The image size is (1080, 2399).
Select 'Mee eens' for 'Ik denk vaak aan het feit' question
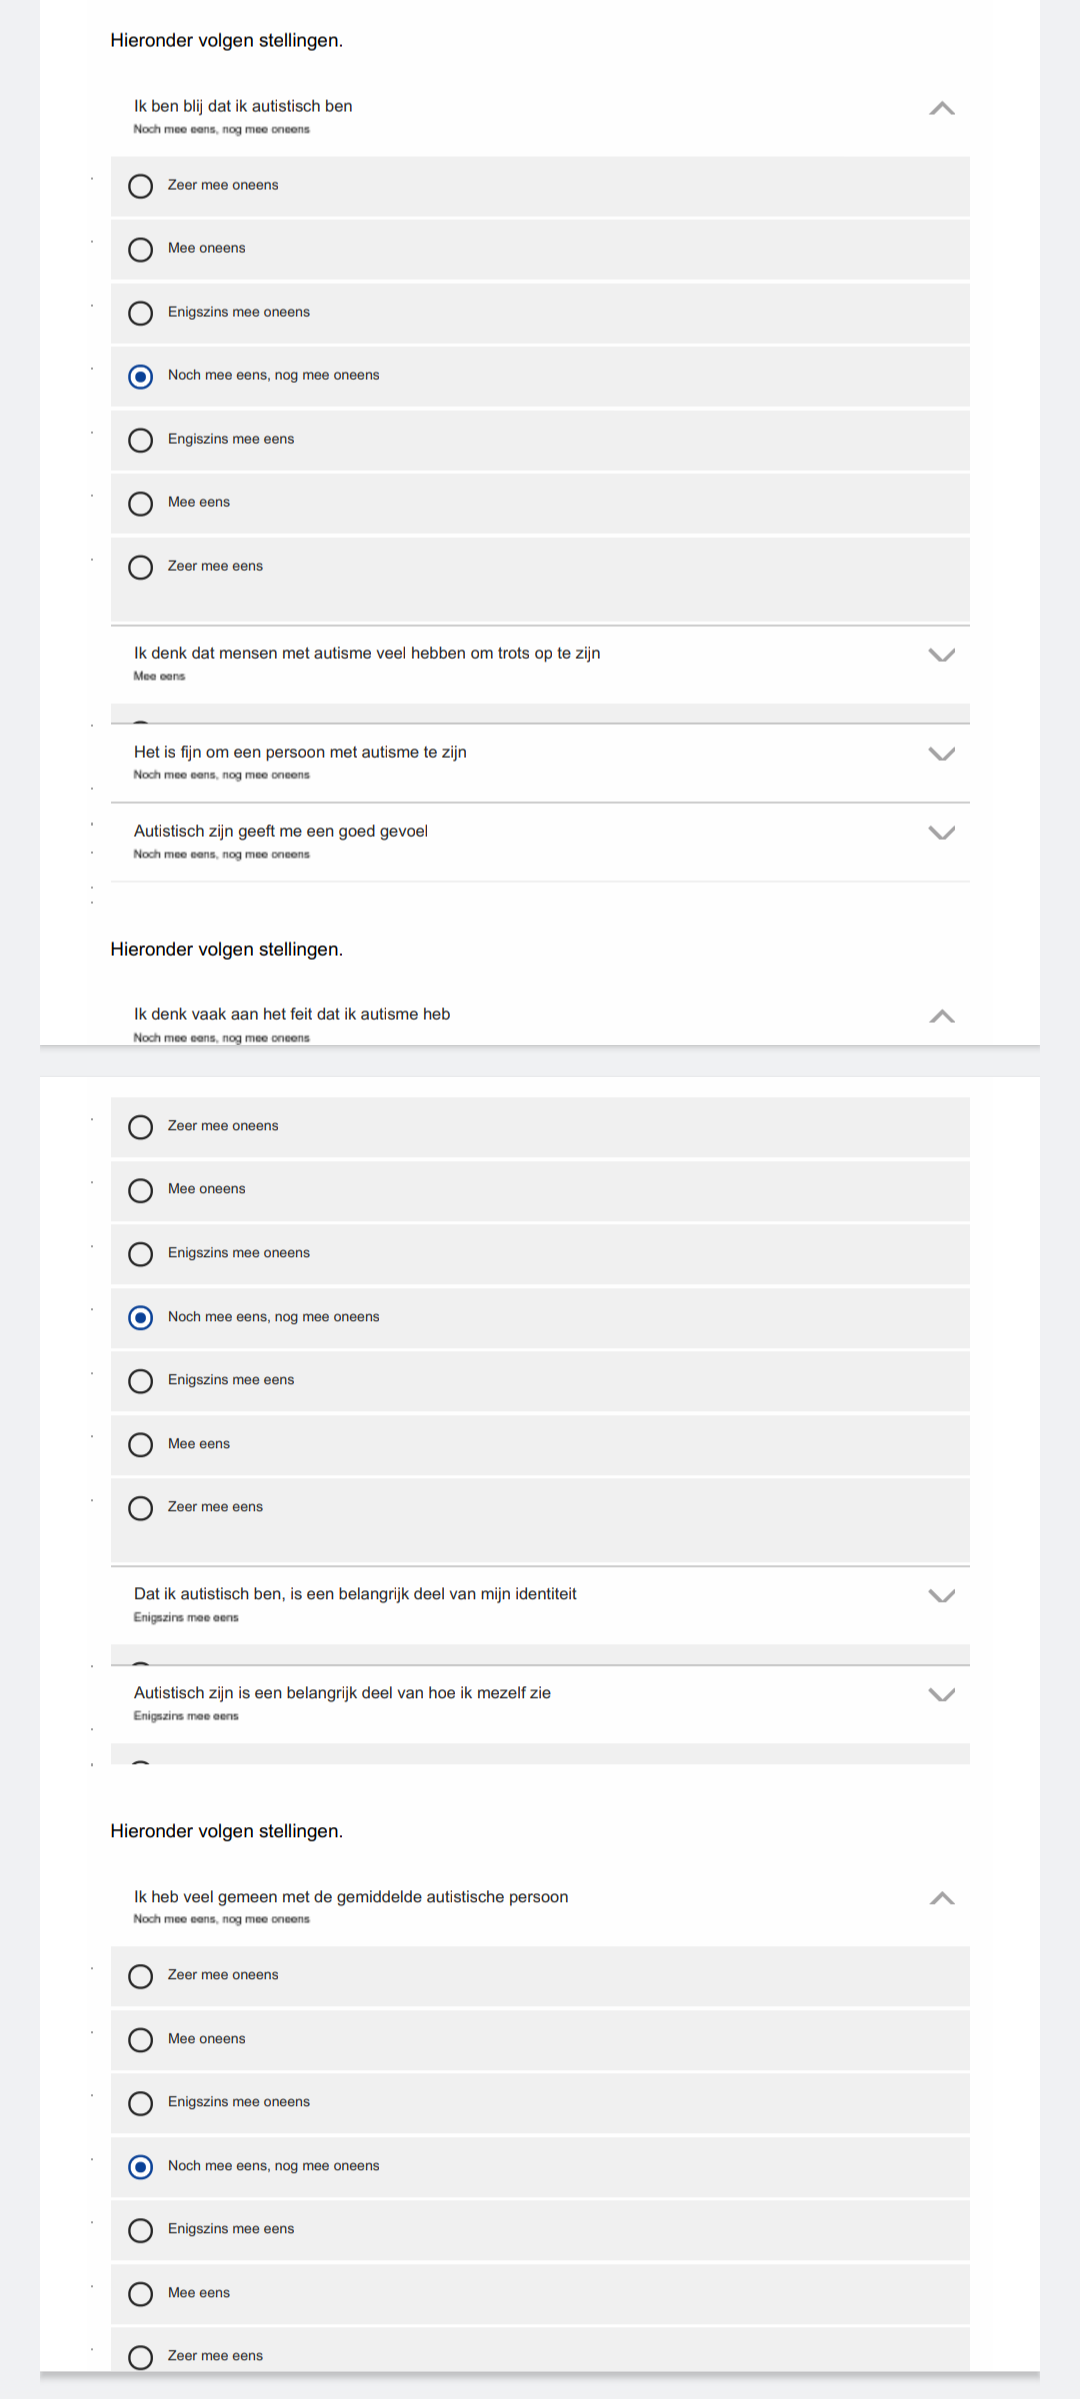coord(540,1444)
